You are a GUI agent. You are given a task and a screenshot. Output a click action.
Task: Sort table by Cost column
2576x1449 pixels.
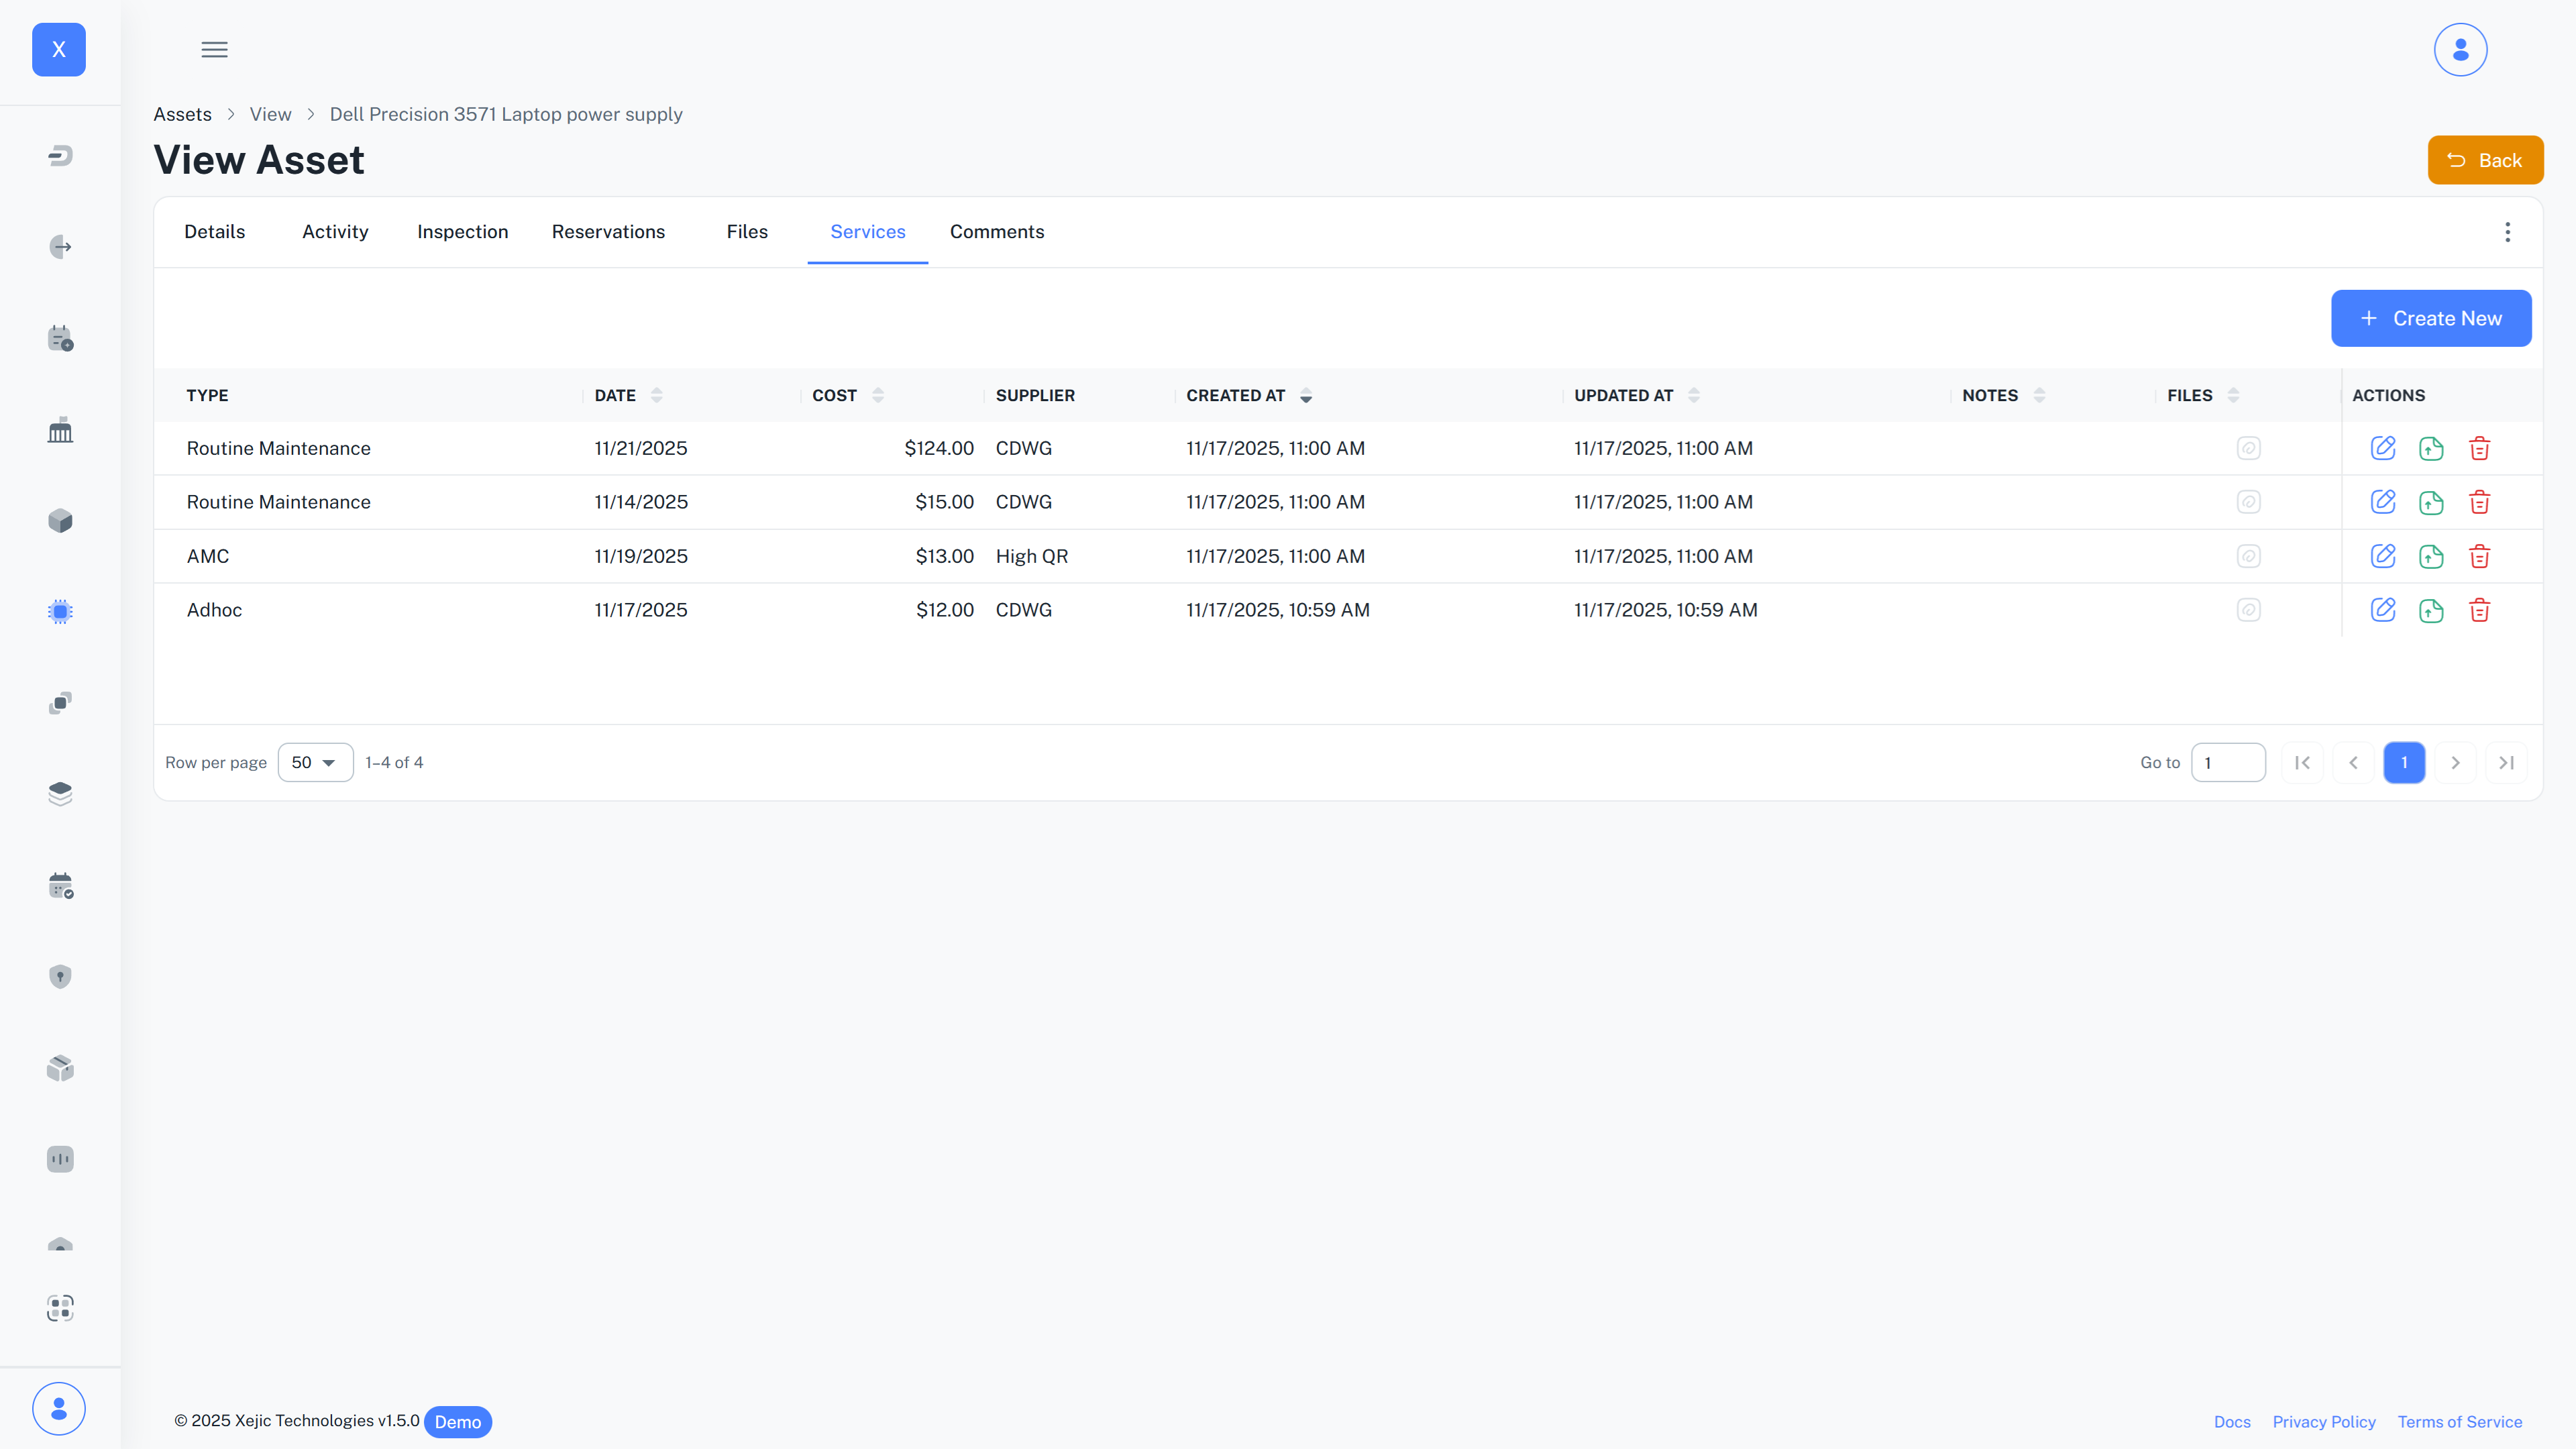click(877, 395)
